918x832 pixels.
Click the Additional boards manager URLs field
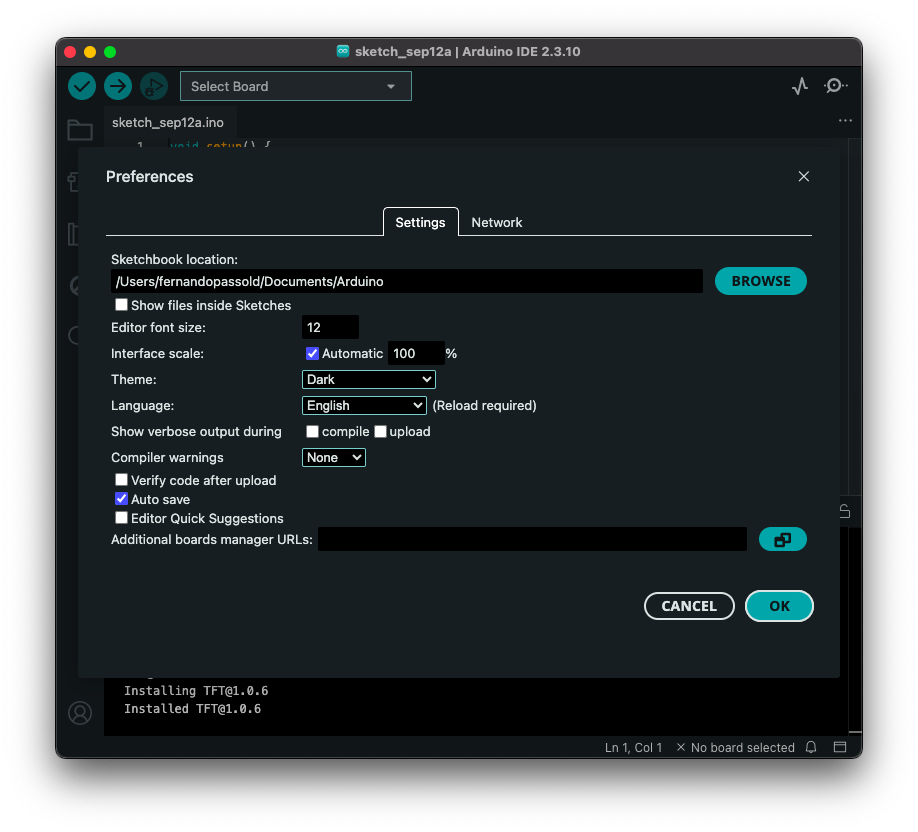pyautogui.click(x=532, y=539)
